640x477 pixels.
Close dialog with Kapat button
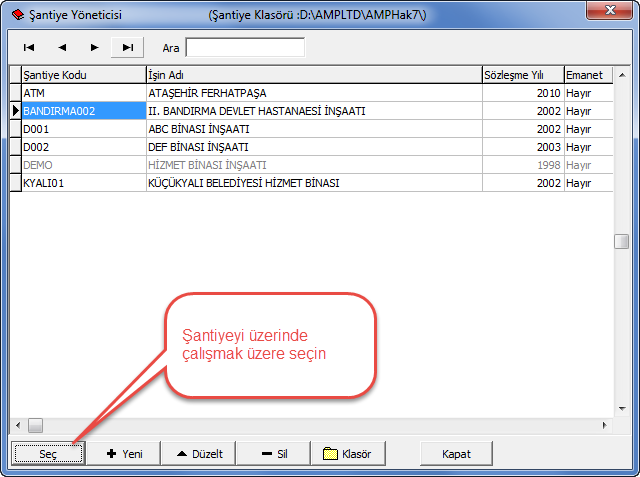click(x=456, y=453)
